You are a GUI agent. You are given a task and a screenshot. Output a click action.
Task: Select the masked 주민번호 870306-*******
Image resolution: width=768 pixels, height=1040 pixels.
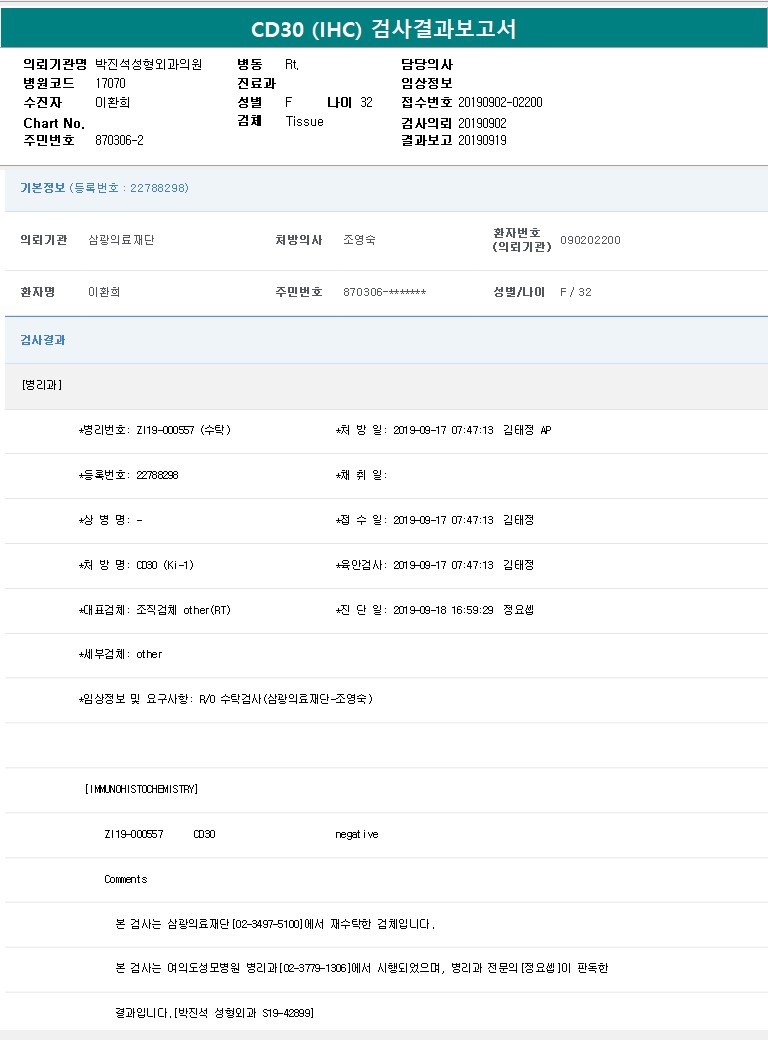point(384,292)
